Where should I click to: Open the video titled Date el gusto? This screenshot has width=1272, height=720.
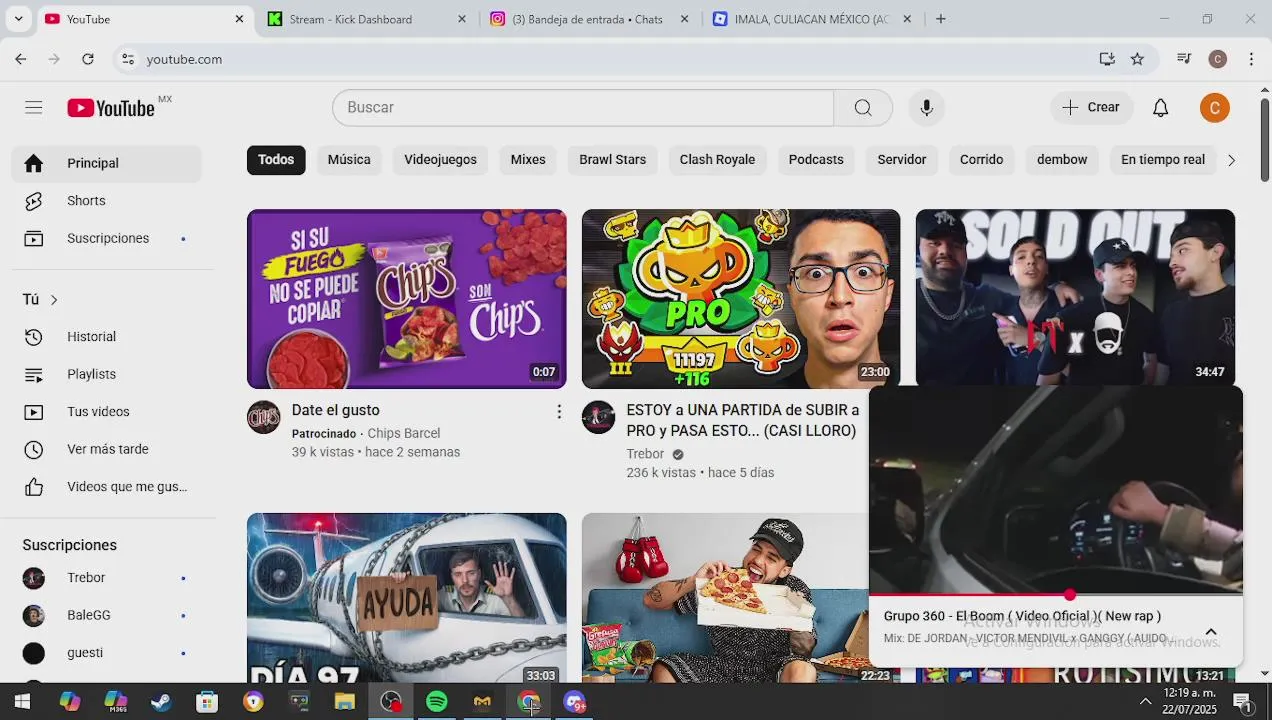[335, 410]
